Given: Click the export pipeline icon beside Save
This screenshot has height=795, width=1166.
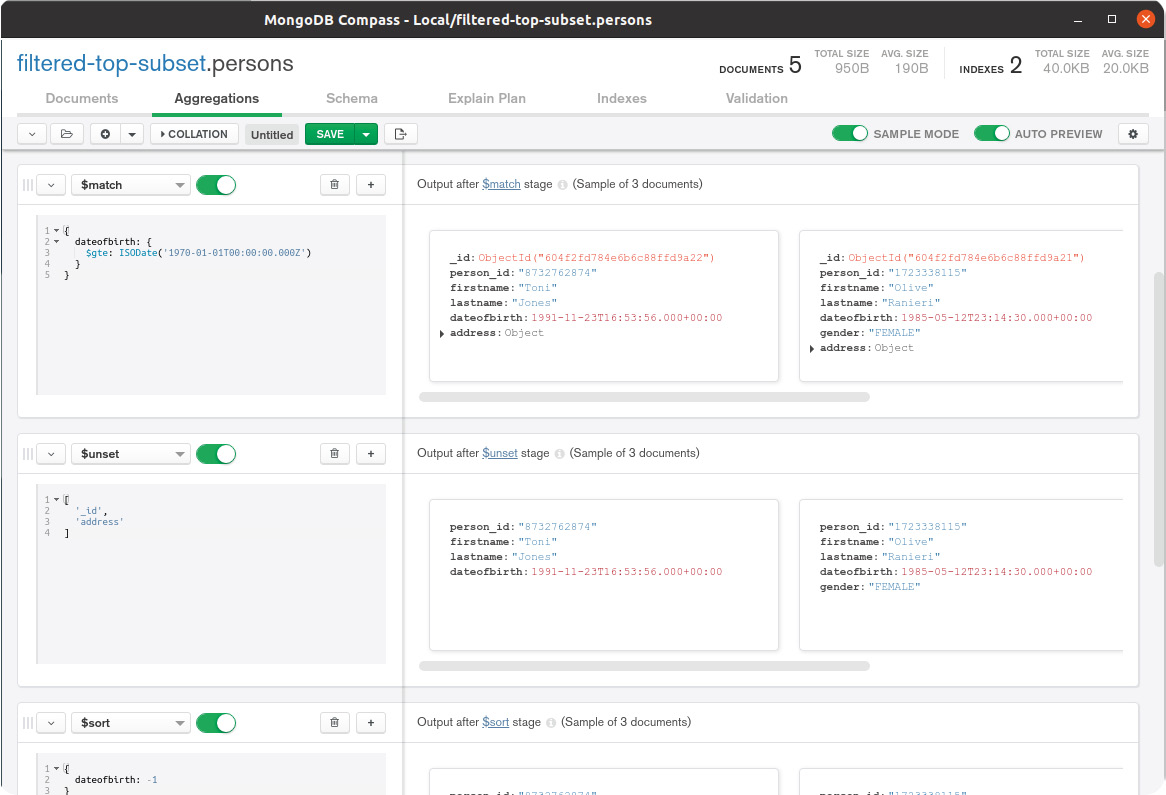Looking at the screenshot, I should [x=401, y=134].
